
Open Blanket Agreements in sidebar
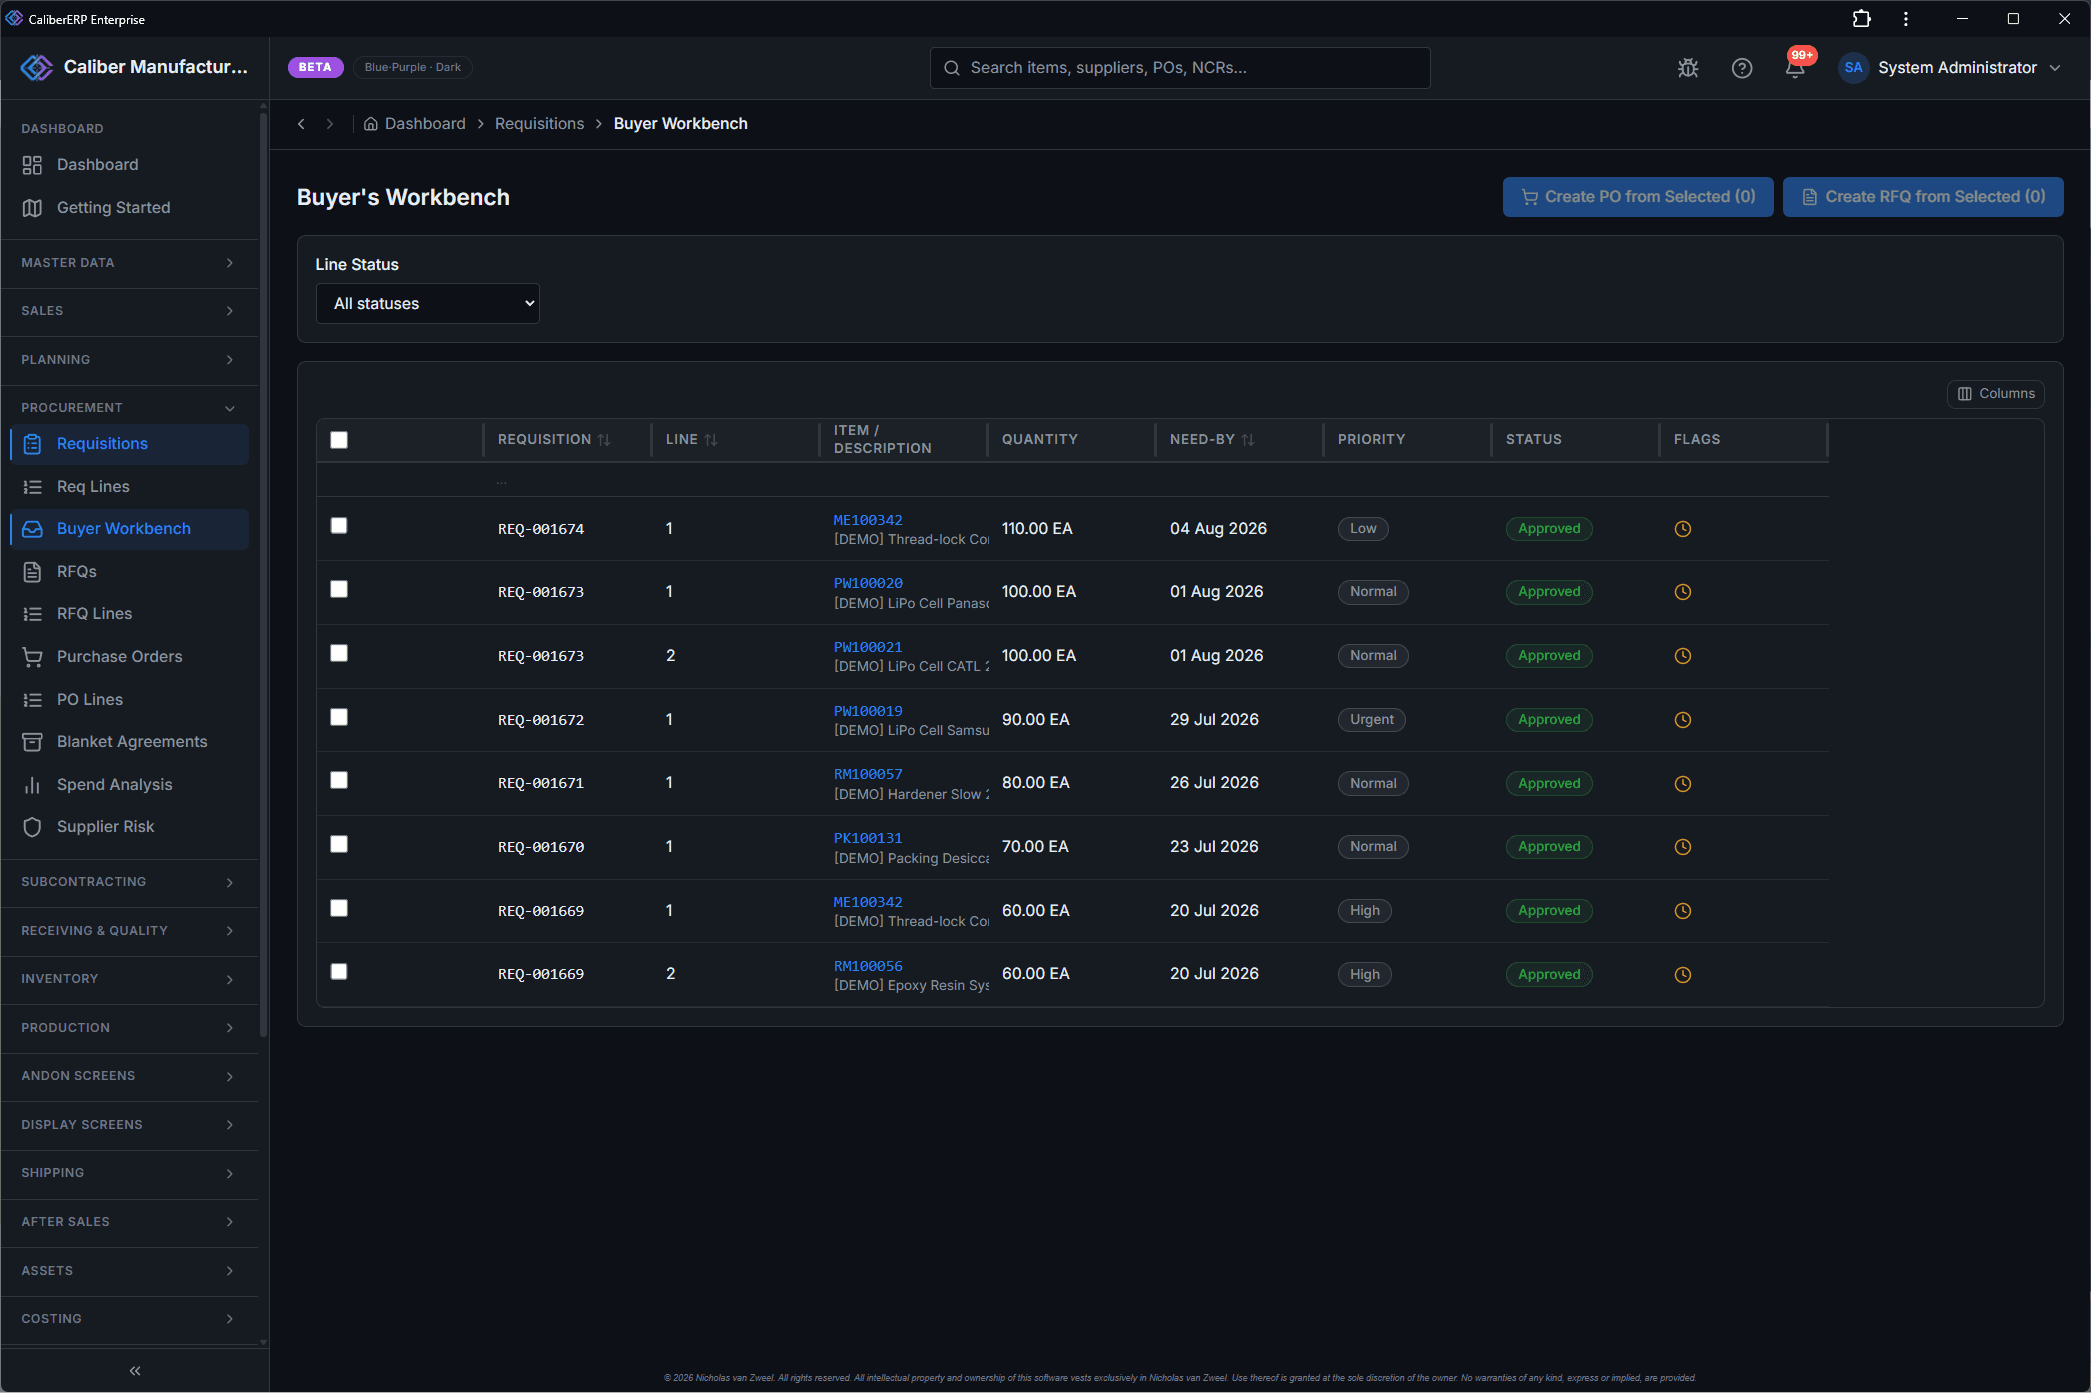(x=130, y=742)
